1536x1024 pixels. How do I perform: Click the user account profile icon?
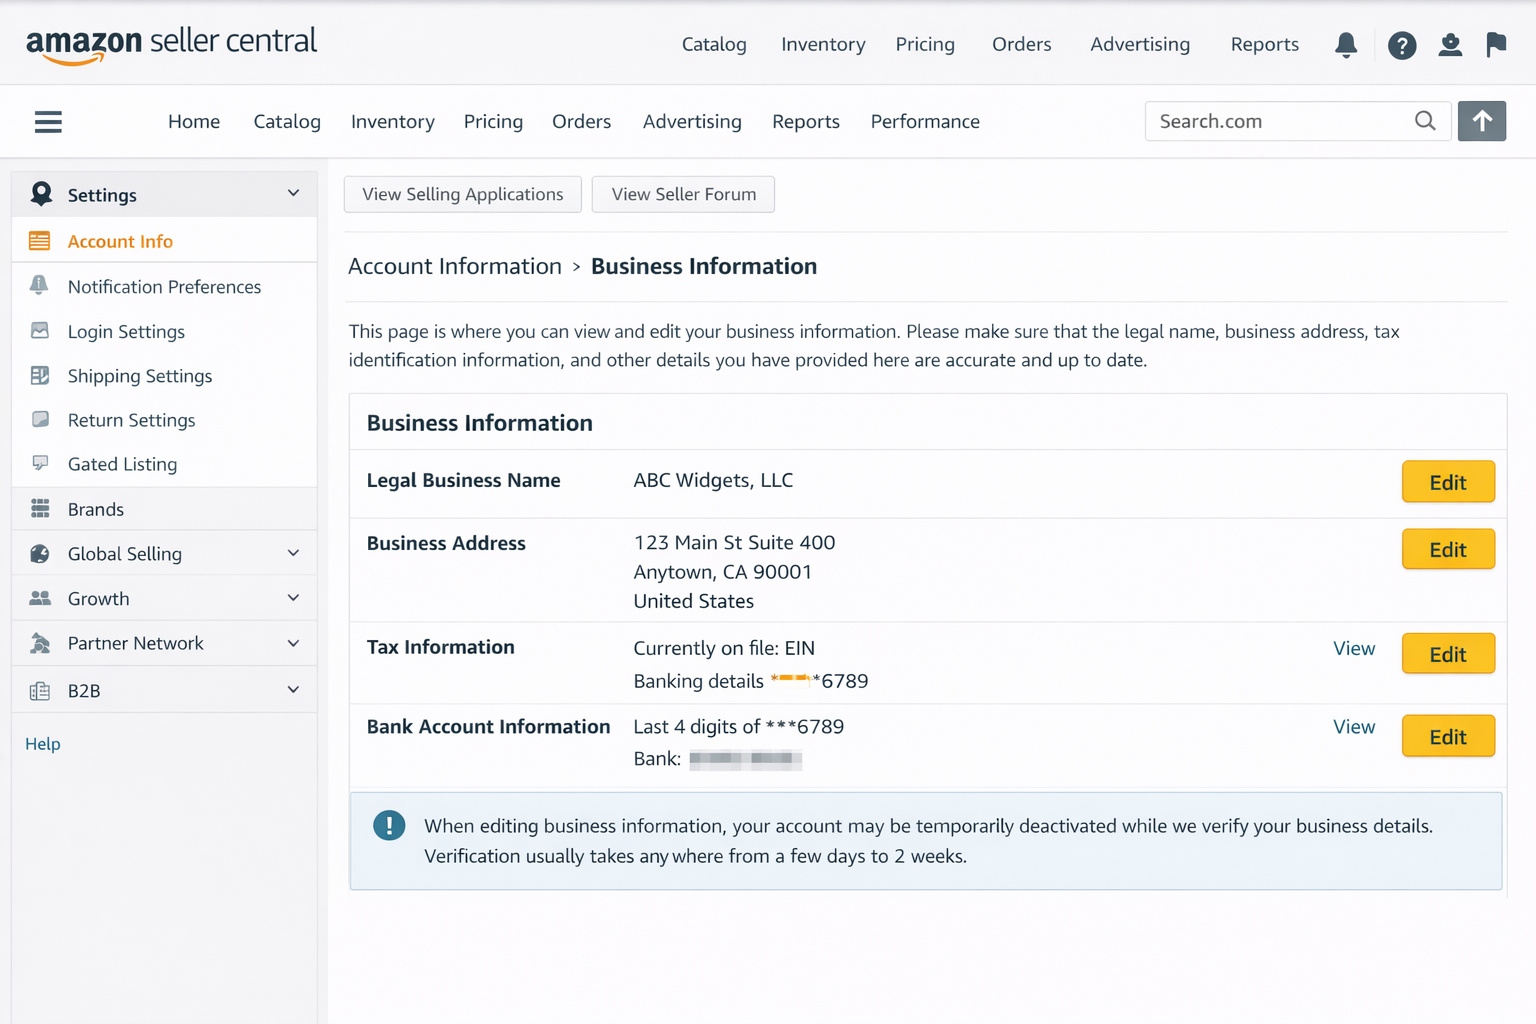click(x=1449, y=45)
